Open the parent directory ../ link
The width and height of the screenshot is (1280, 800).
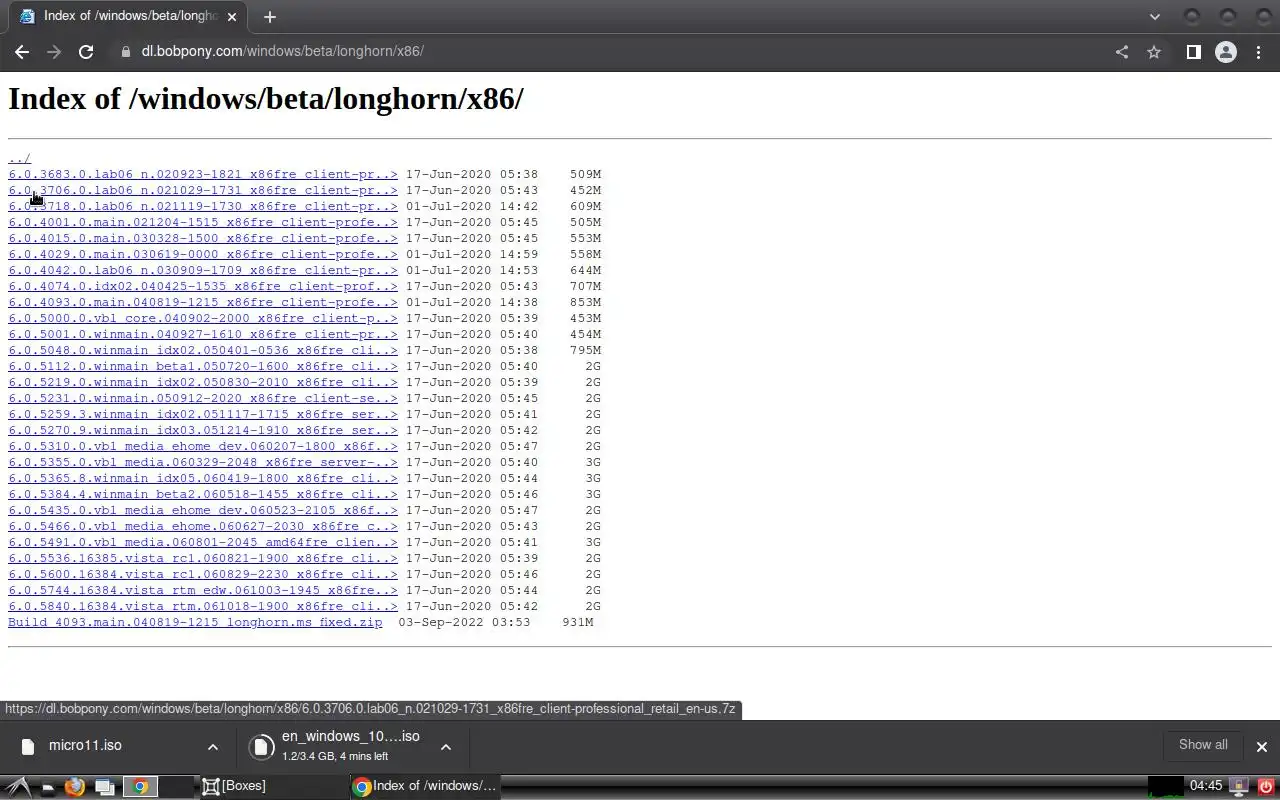[x=20, y=158]
